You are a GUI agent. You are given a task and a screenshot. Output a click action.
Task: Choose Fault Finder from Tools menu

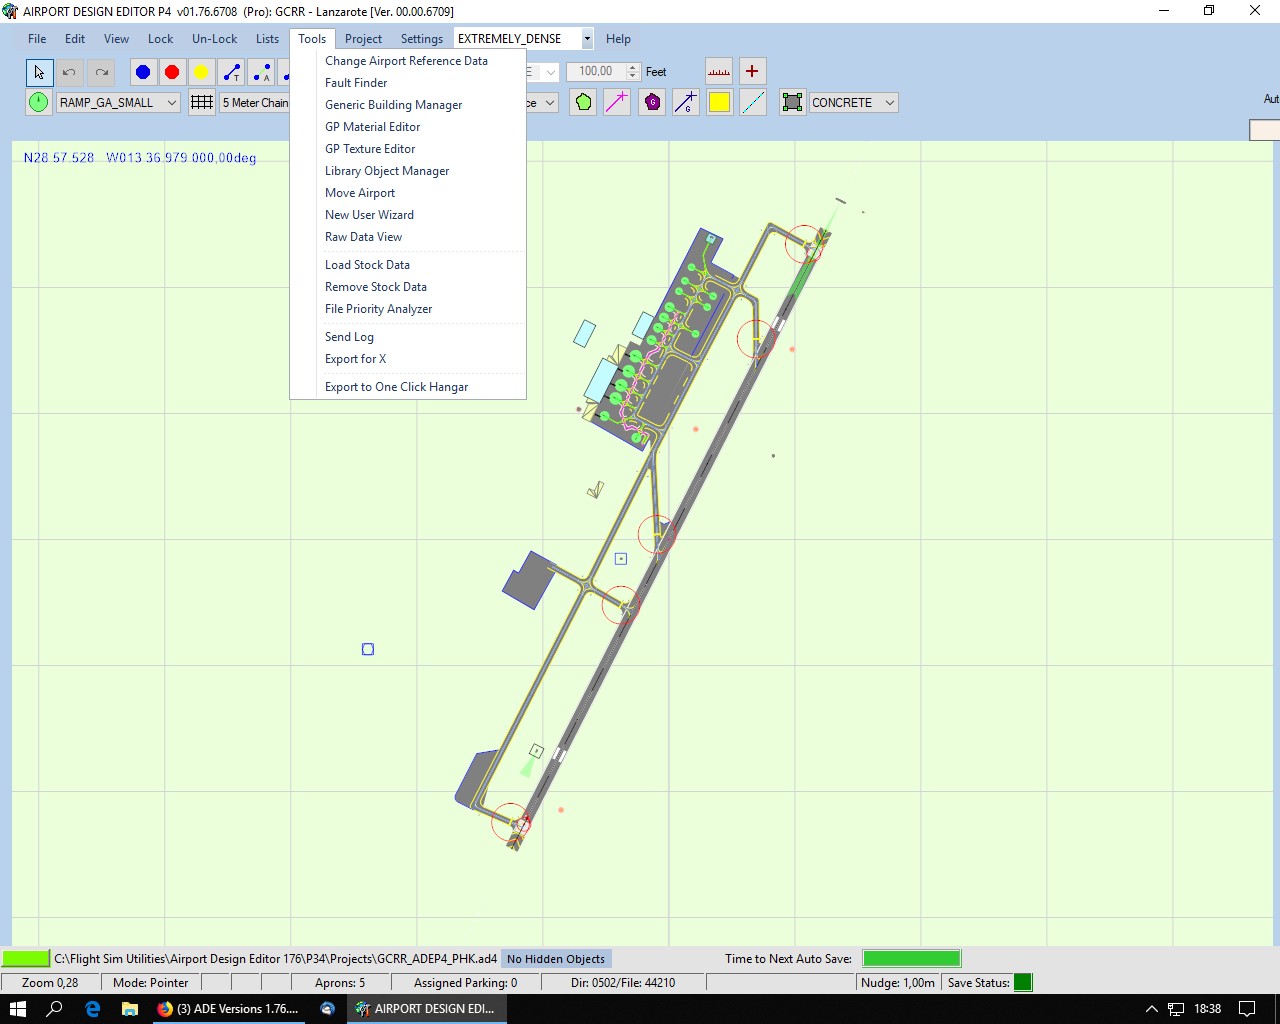356,83
